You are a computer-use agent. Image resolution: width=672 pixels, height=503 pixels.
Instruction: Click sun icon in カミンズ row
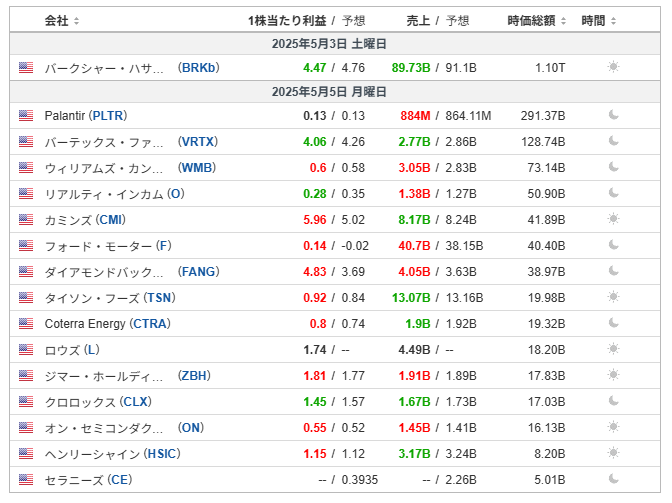613,219
